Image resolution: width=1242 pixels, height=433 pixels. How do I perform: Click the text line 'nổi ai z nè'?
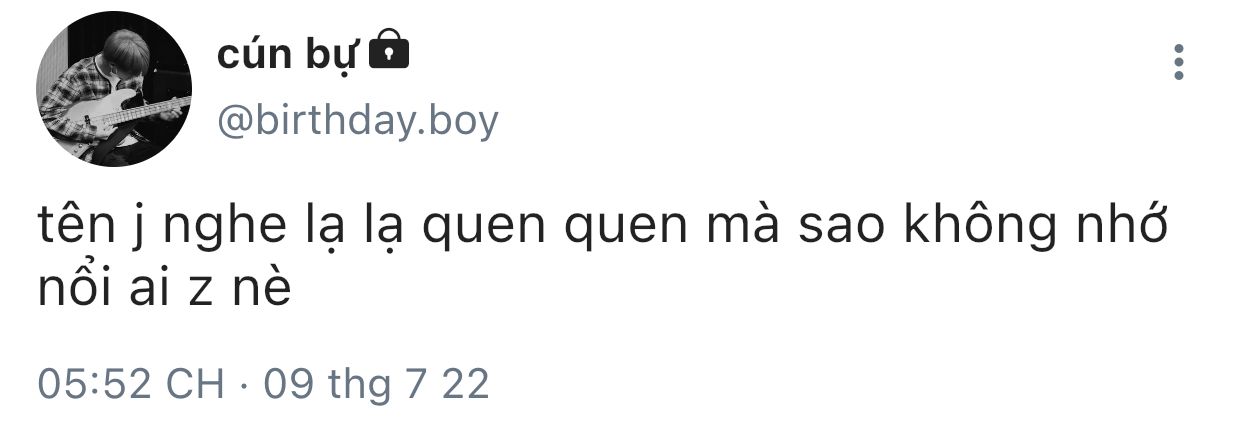click(x=164, y=289)
